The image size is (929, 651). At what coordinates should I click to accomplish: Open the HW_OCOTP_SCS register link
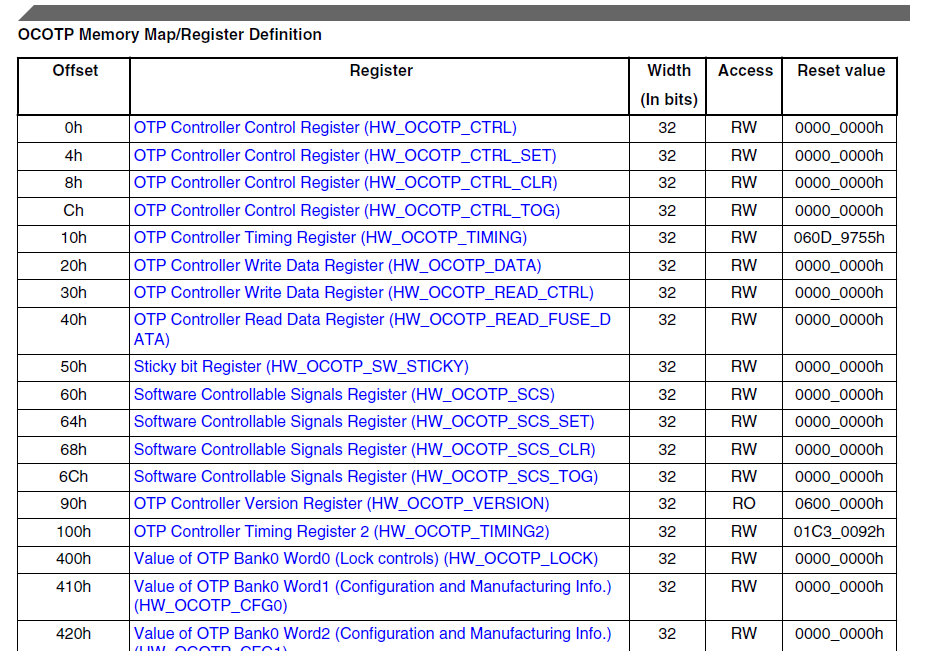(344, 395)
